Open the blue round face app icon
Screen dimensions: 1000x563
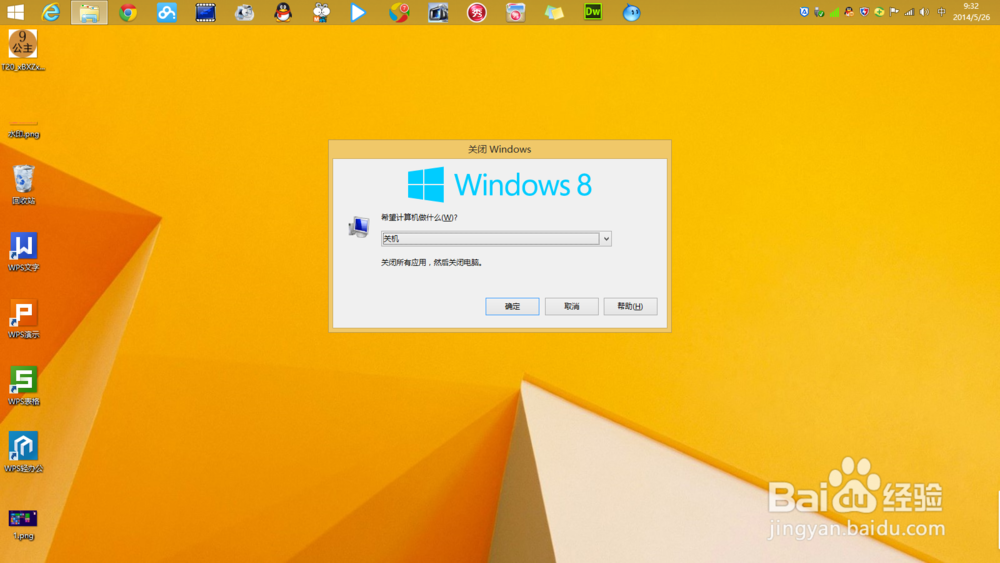tap(631, 12)
